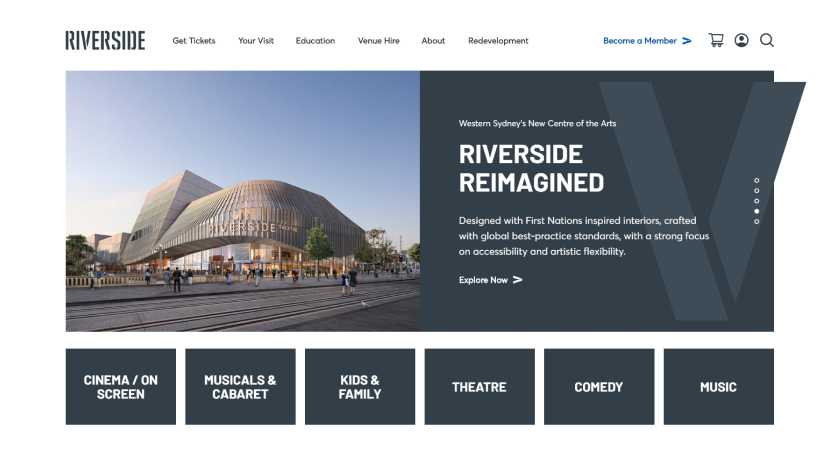838x474 pixels.
Task: Click the 'Western Sydney's New Centre of the Arts' text
Action: pyautogui.click(x=537, y=123)
